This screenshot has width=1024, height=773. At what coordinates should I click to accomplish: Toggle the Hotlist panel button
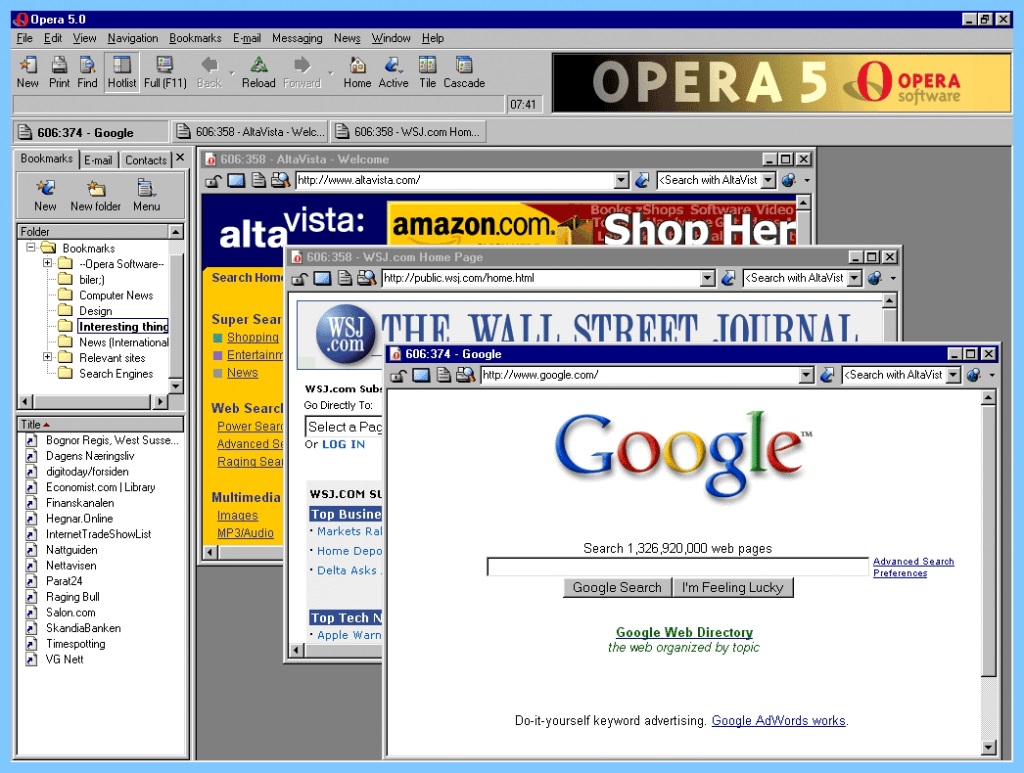(x=121, y=72)
